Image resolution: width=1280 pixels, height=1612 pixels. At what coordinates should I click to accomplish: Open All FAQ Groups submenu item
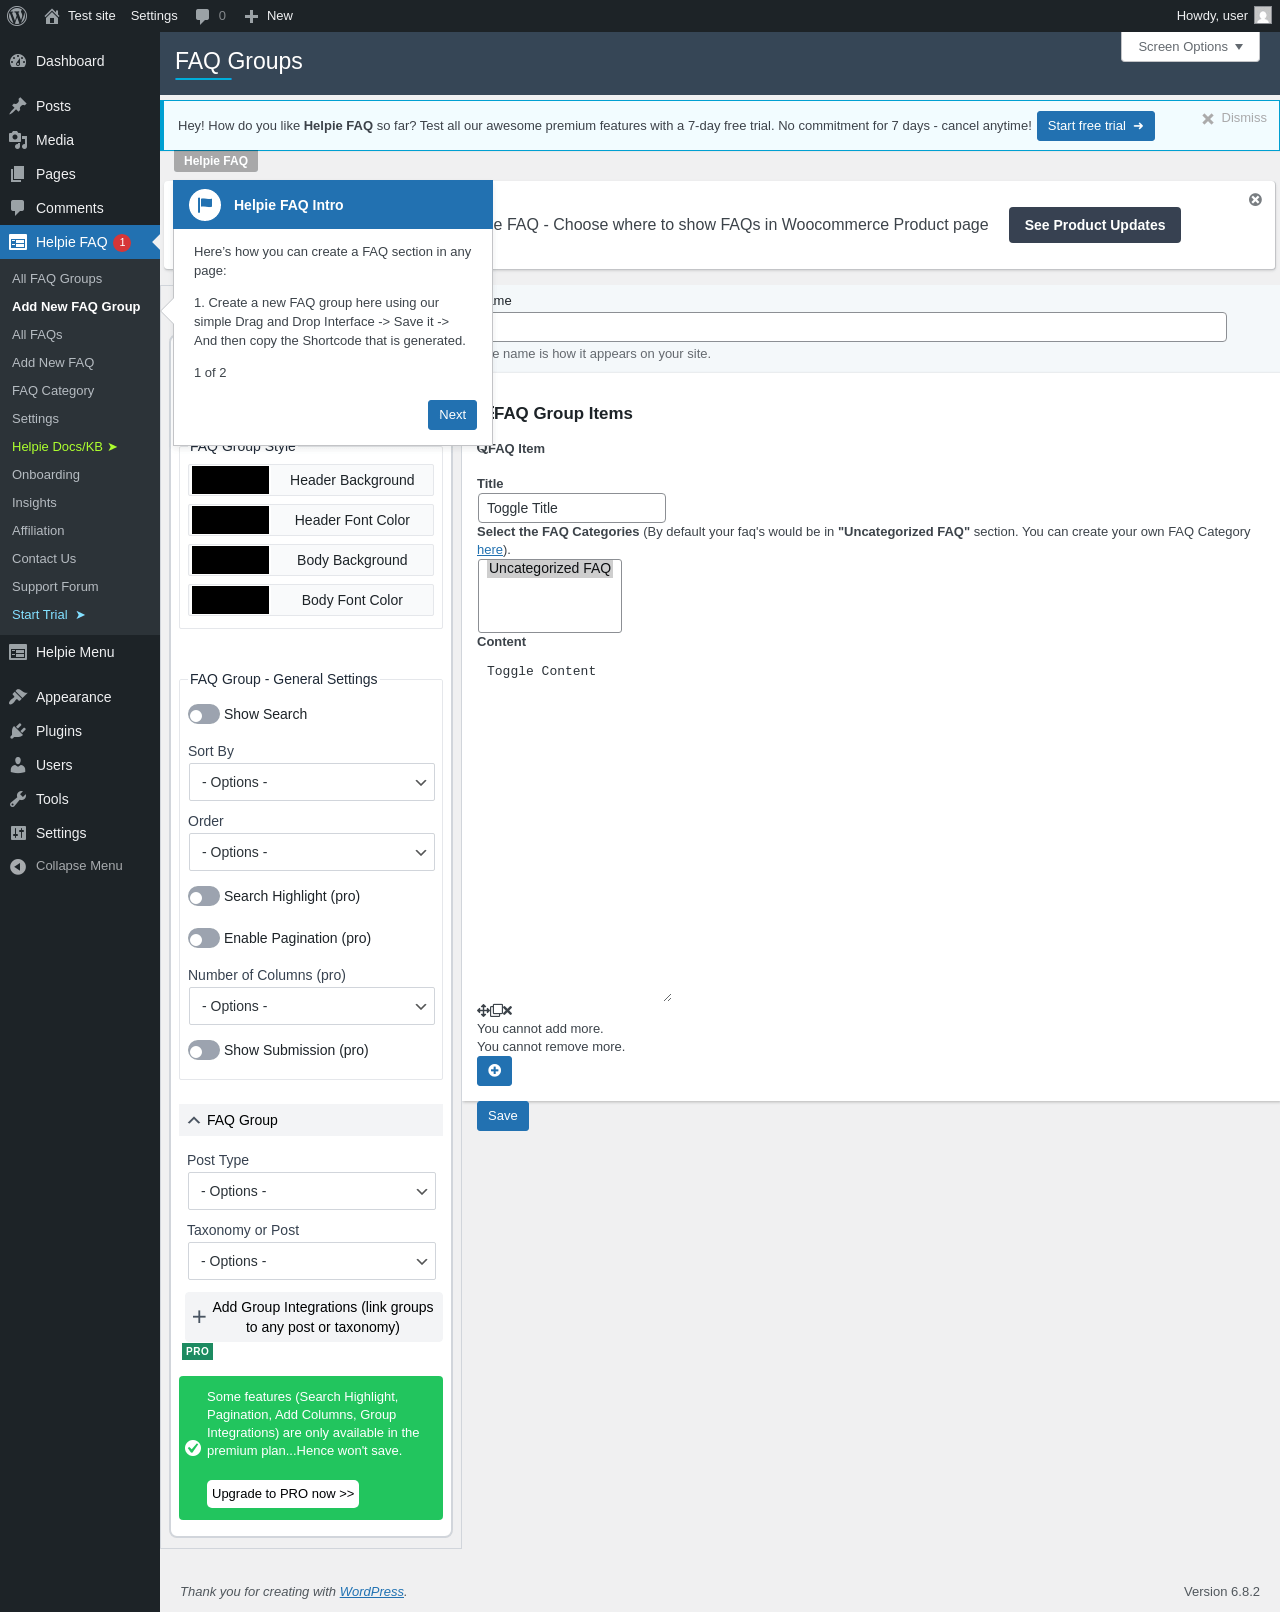click(x=57, y=279)
